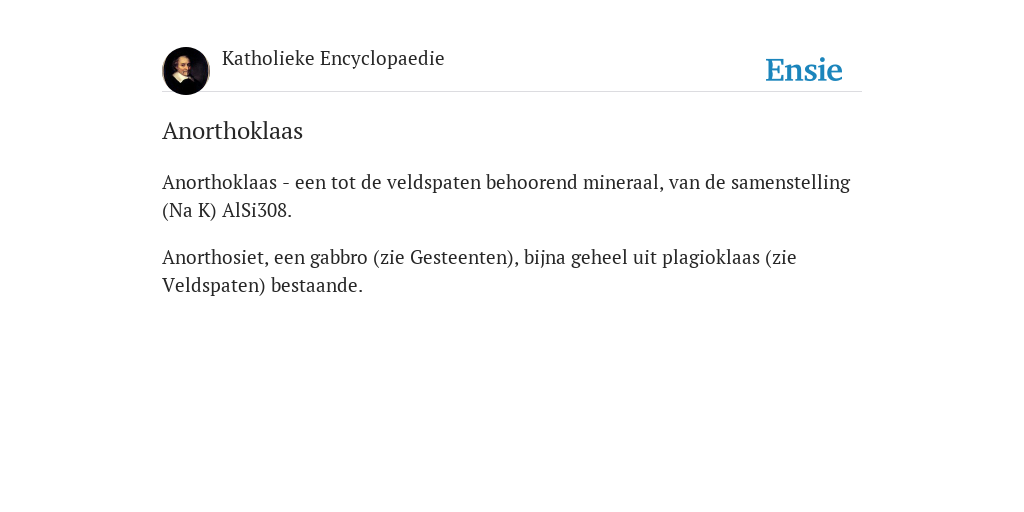Go to the Ensie logo homepage
1024x512 pixels.
[x=804, y=70]
